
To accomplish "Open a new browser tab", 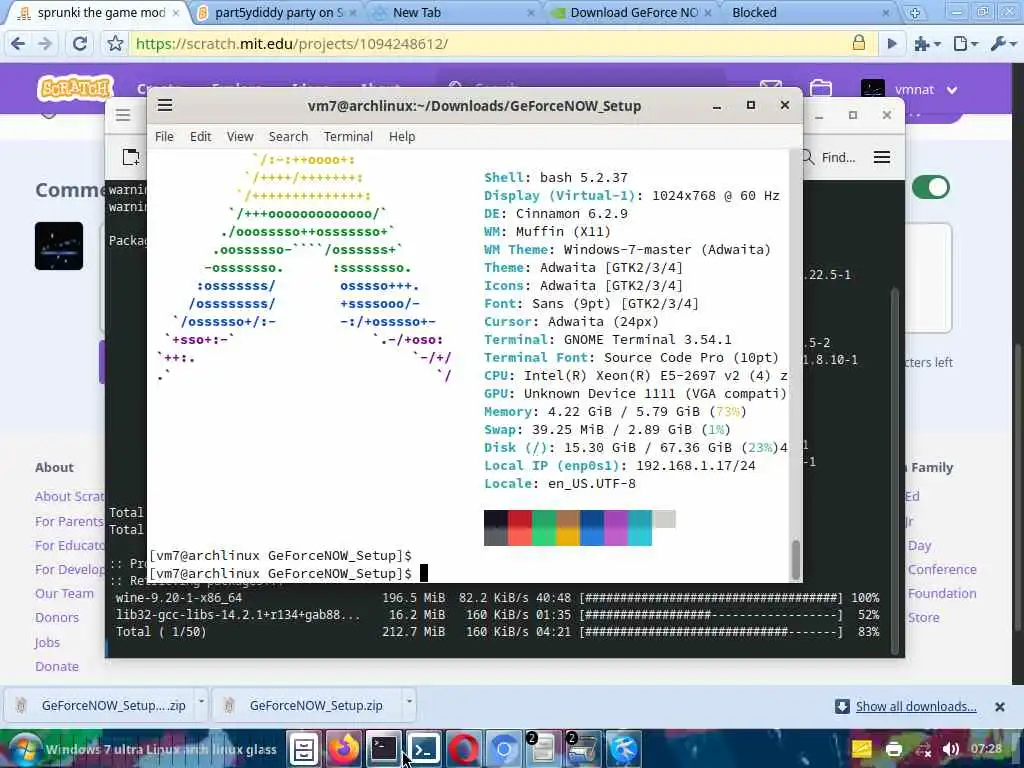I will click(914, 12).
